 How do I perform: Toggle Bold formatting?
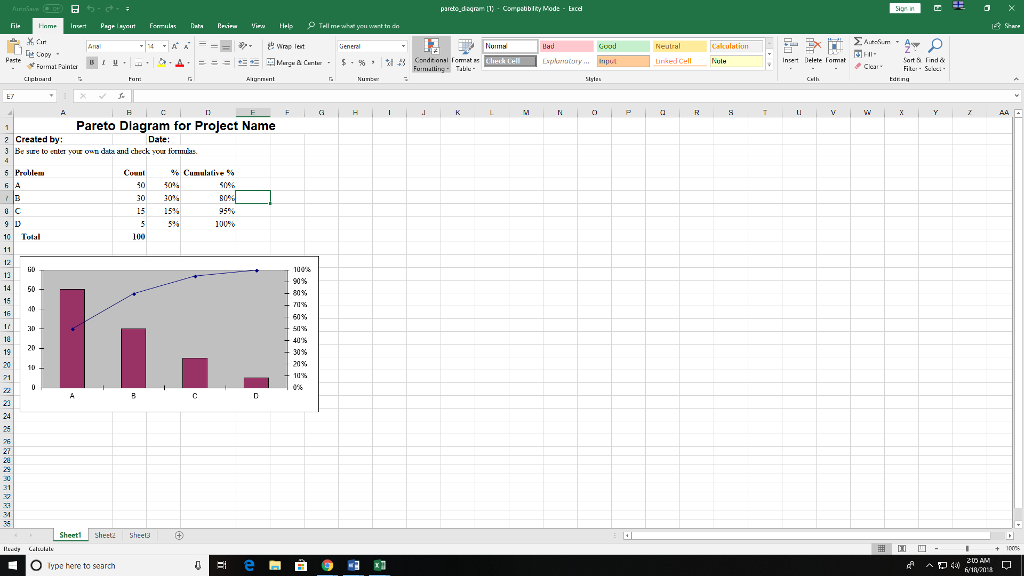click(x=91, y=63)
